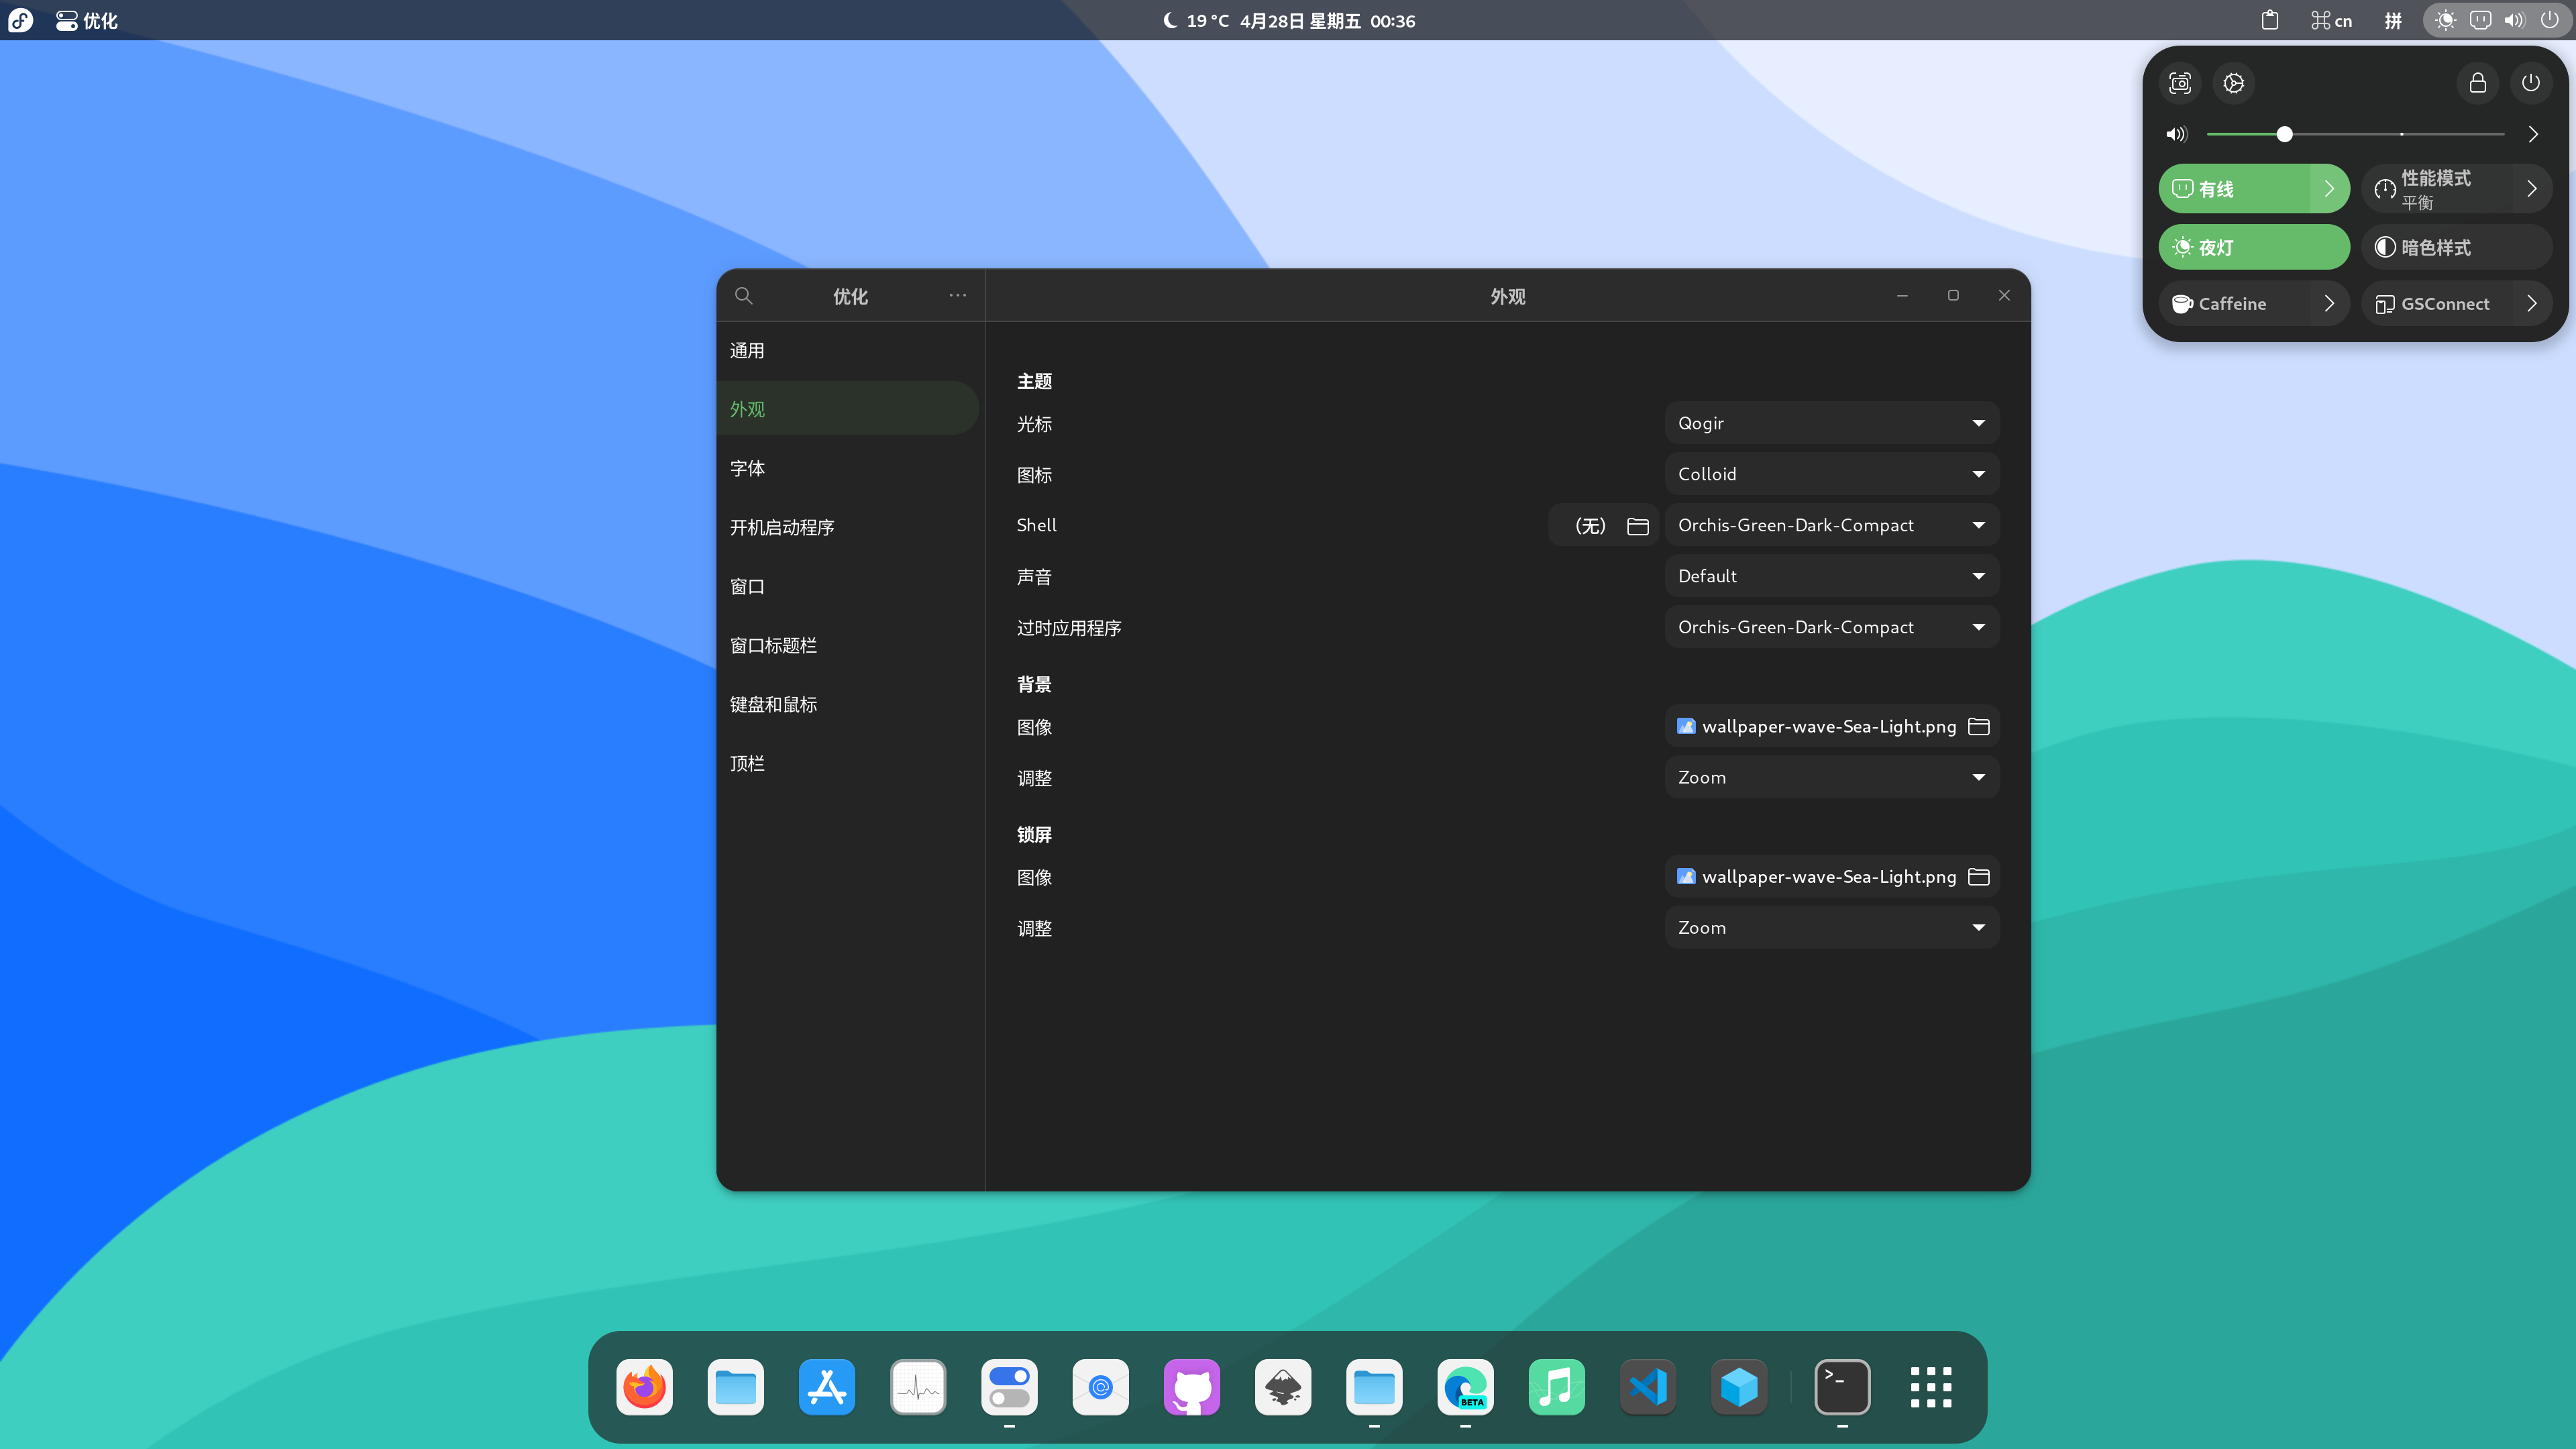This screenshot has height=1449, width=2576.
Task: Open the background Zoom adjustment dropdown
Action: (1830, 776)
